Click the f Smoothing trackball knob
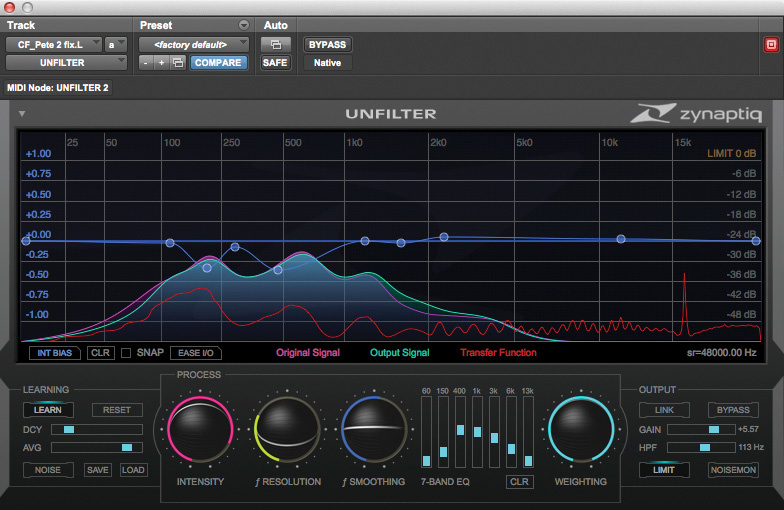This screenshot has height=510, width=784. click(373, 431)
